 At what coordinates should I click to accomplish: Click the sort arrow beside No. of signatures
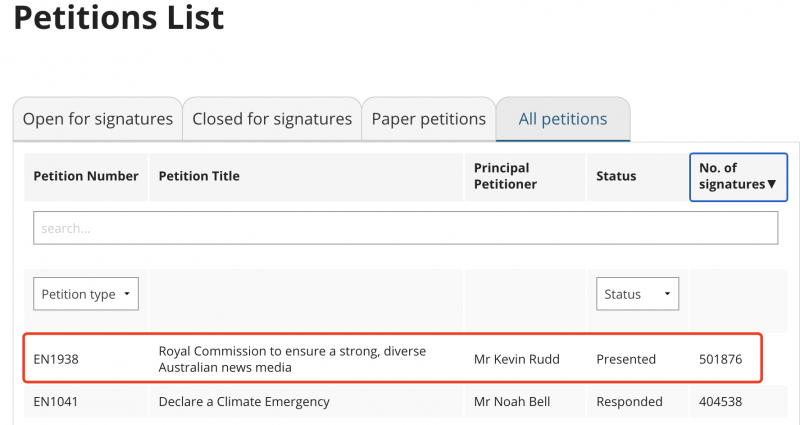pos(771,184)
